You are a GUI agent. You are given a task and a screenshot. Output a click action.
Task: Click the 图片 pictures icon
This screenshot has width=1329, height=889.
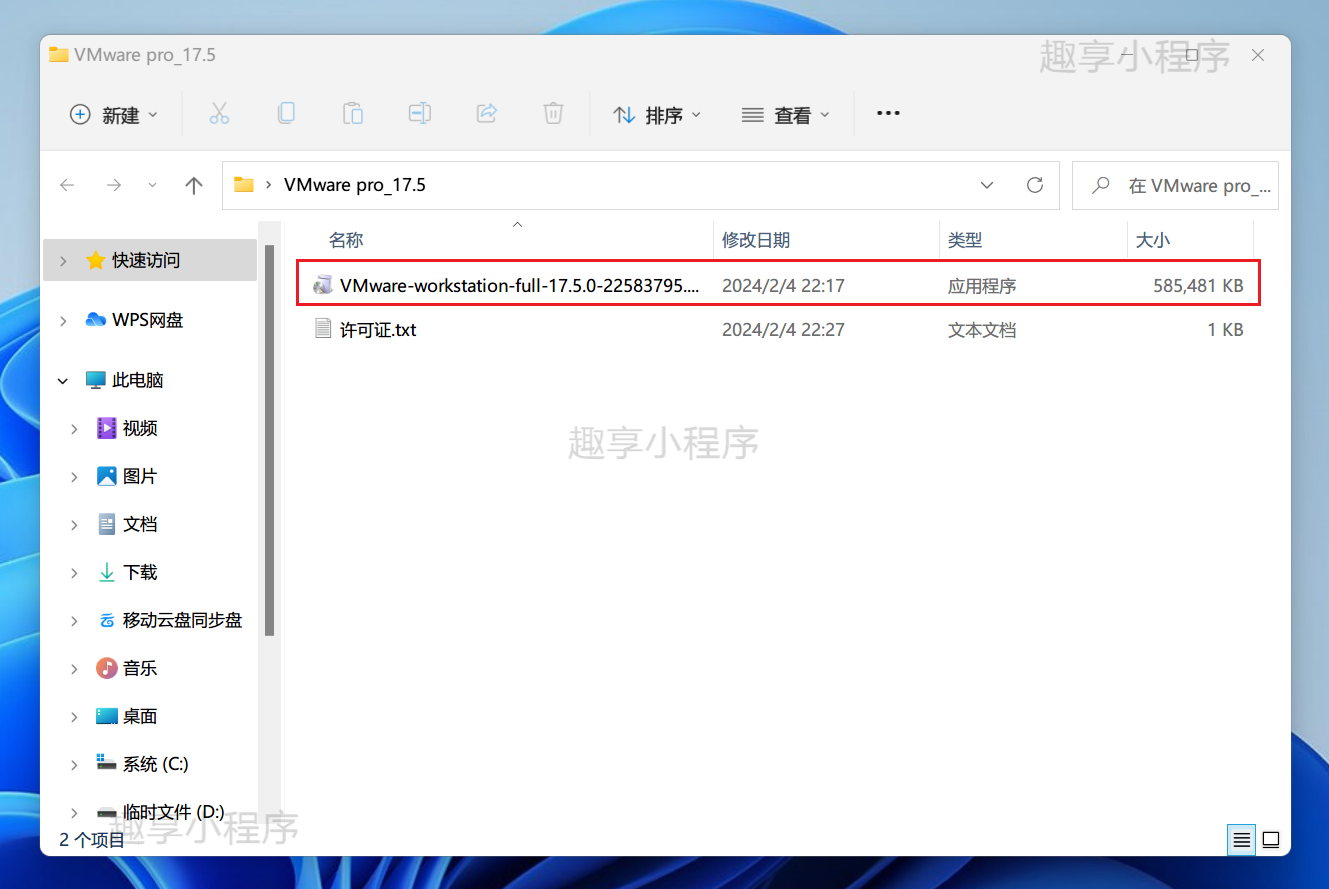[x=106, y=476]
